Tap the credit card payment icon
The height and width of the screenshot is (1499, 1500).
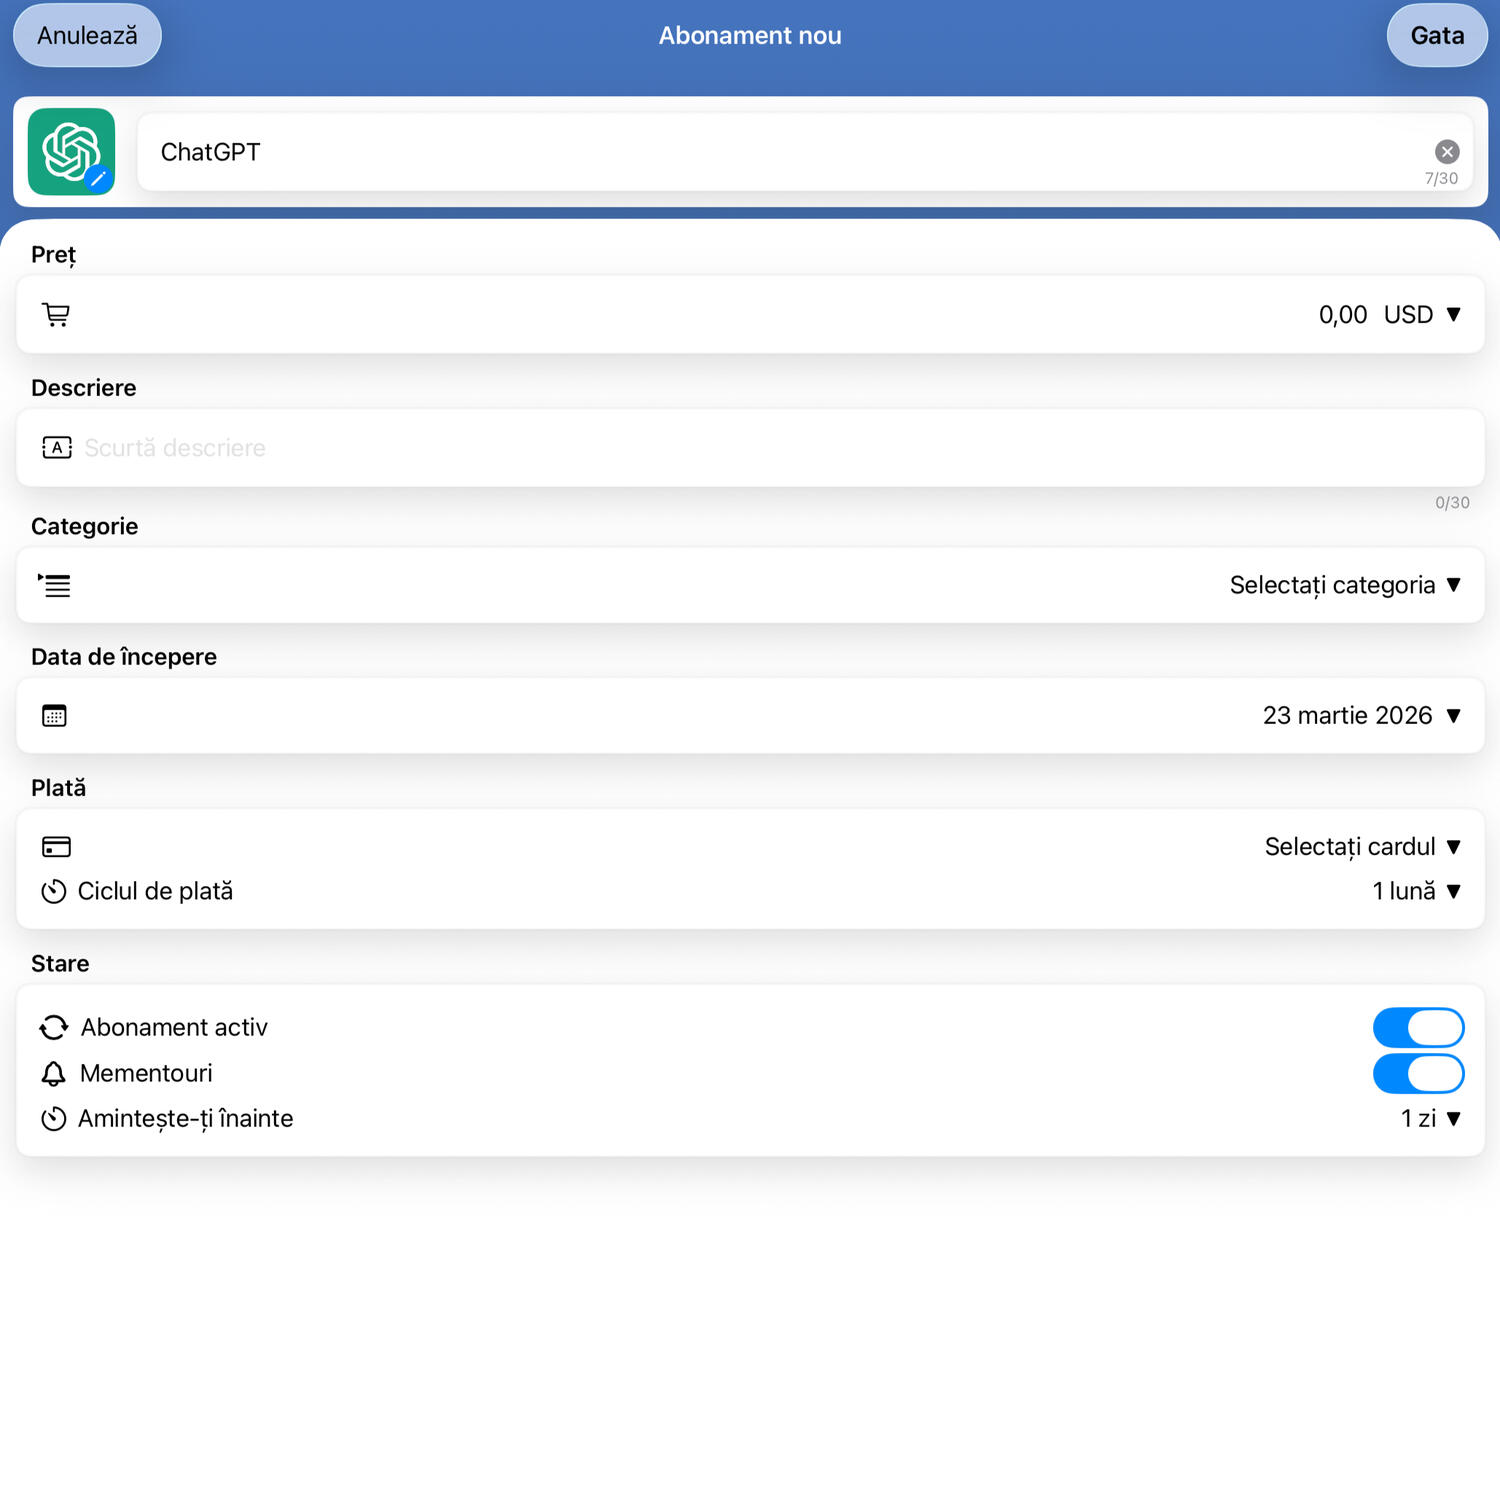[56, 847]
